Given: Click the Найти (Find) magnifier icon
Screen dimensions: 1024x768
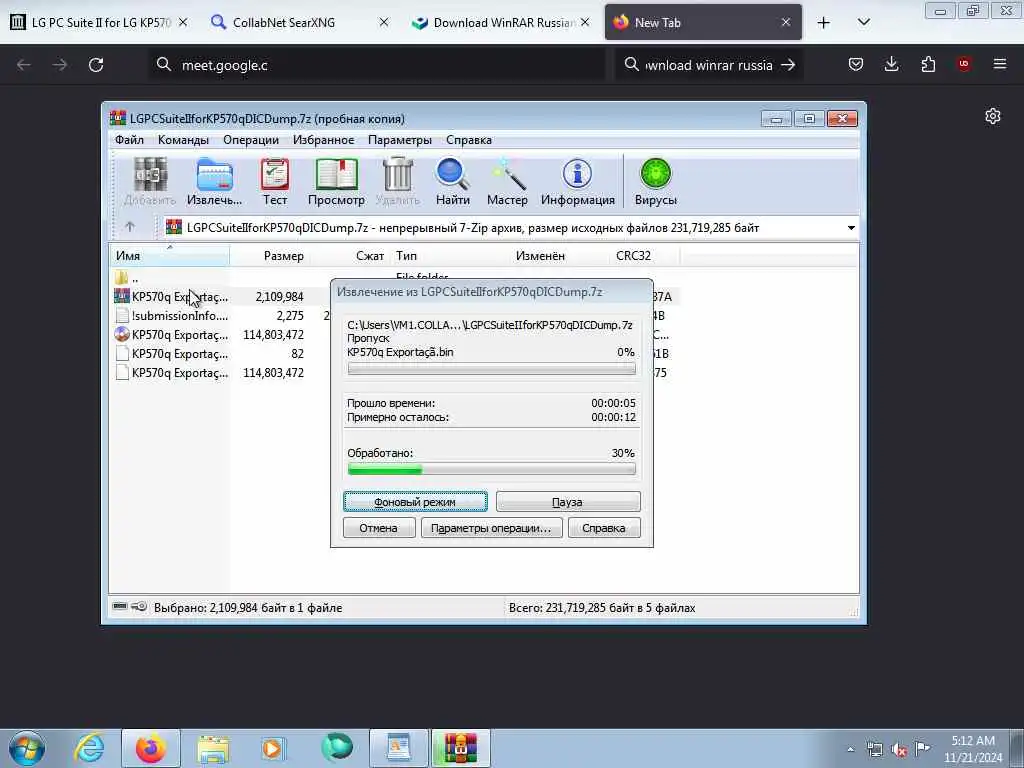Looking at the screenshot, I should 453,182.
